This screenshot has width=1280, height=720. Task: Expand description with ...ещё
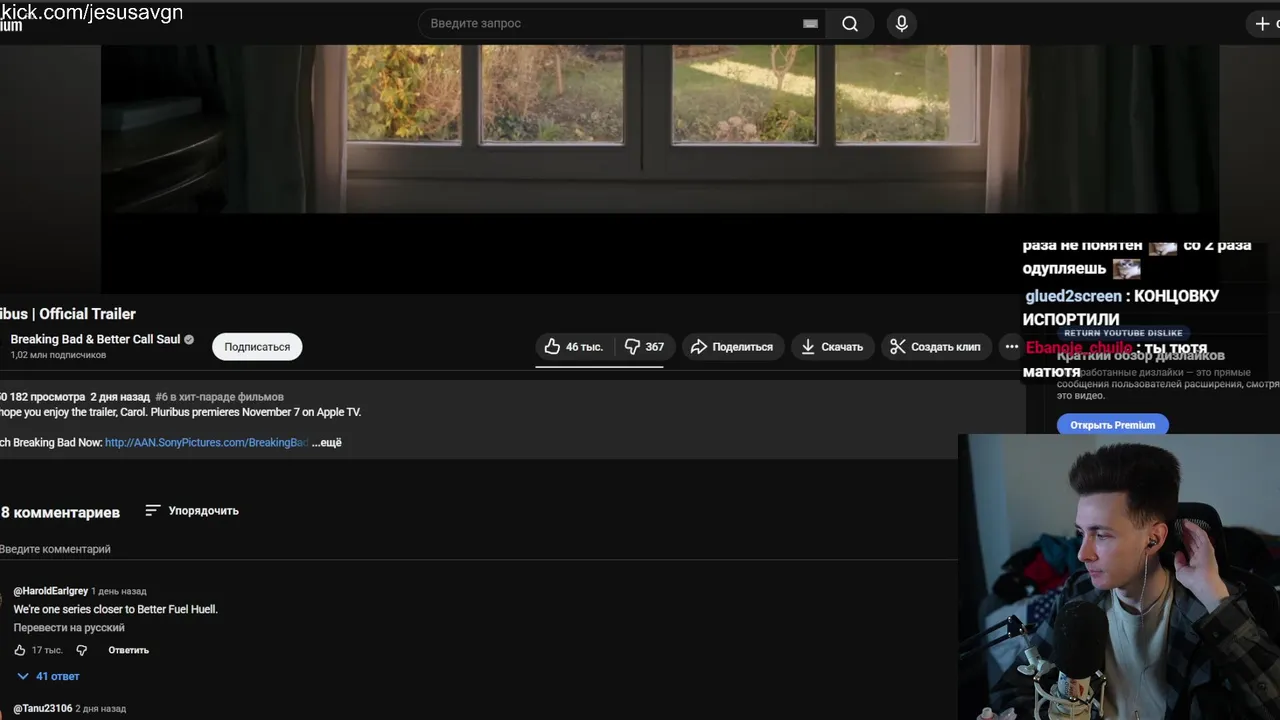tap(326, 442)
